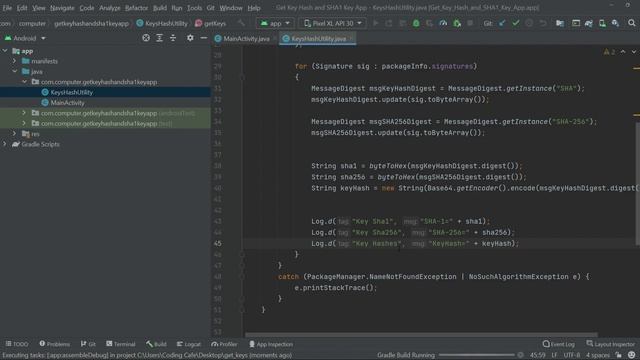Open the Build menu
The height and width of the screenshot is (360, 640).
tap(160, 8)
